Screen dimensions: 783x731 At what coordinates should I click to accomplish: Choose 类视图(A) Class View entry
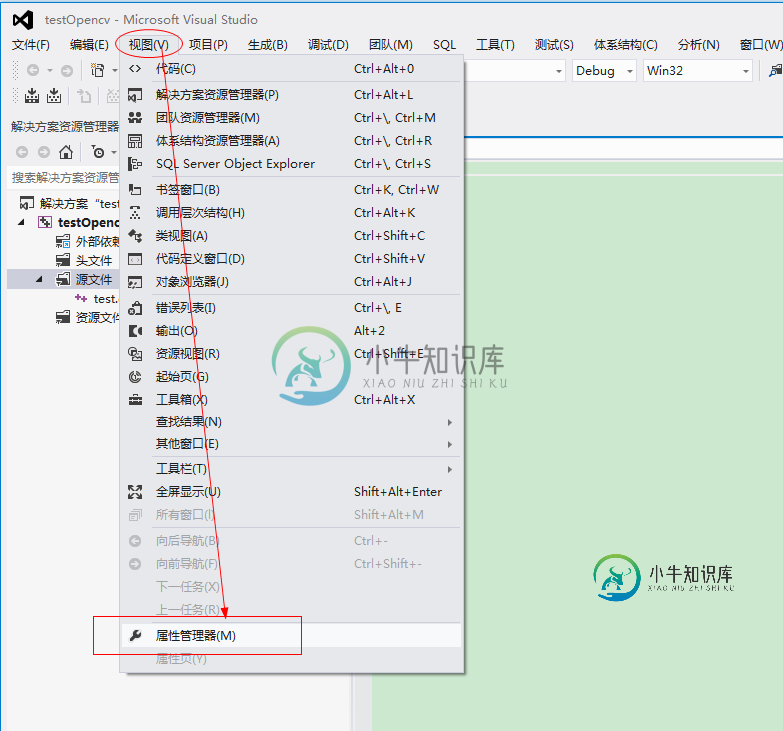290,236
